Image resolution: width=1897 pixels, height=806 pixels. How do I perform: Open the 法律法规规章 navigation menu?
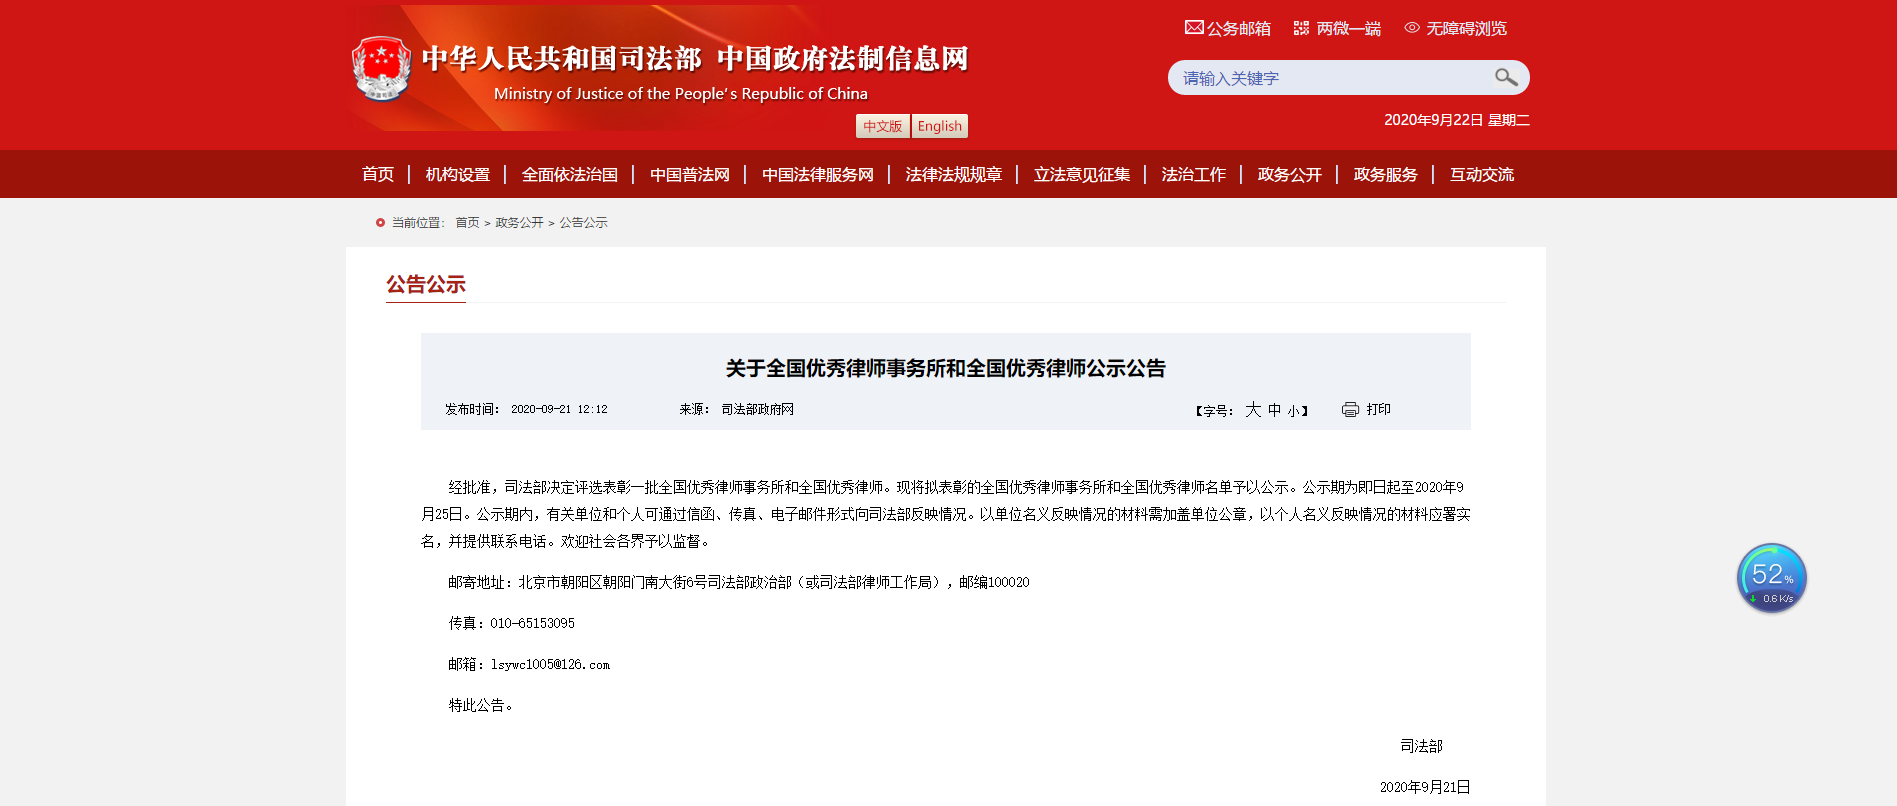(x=953, y=175)
